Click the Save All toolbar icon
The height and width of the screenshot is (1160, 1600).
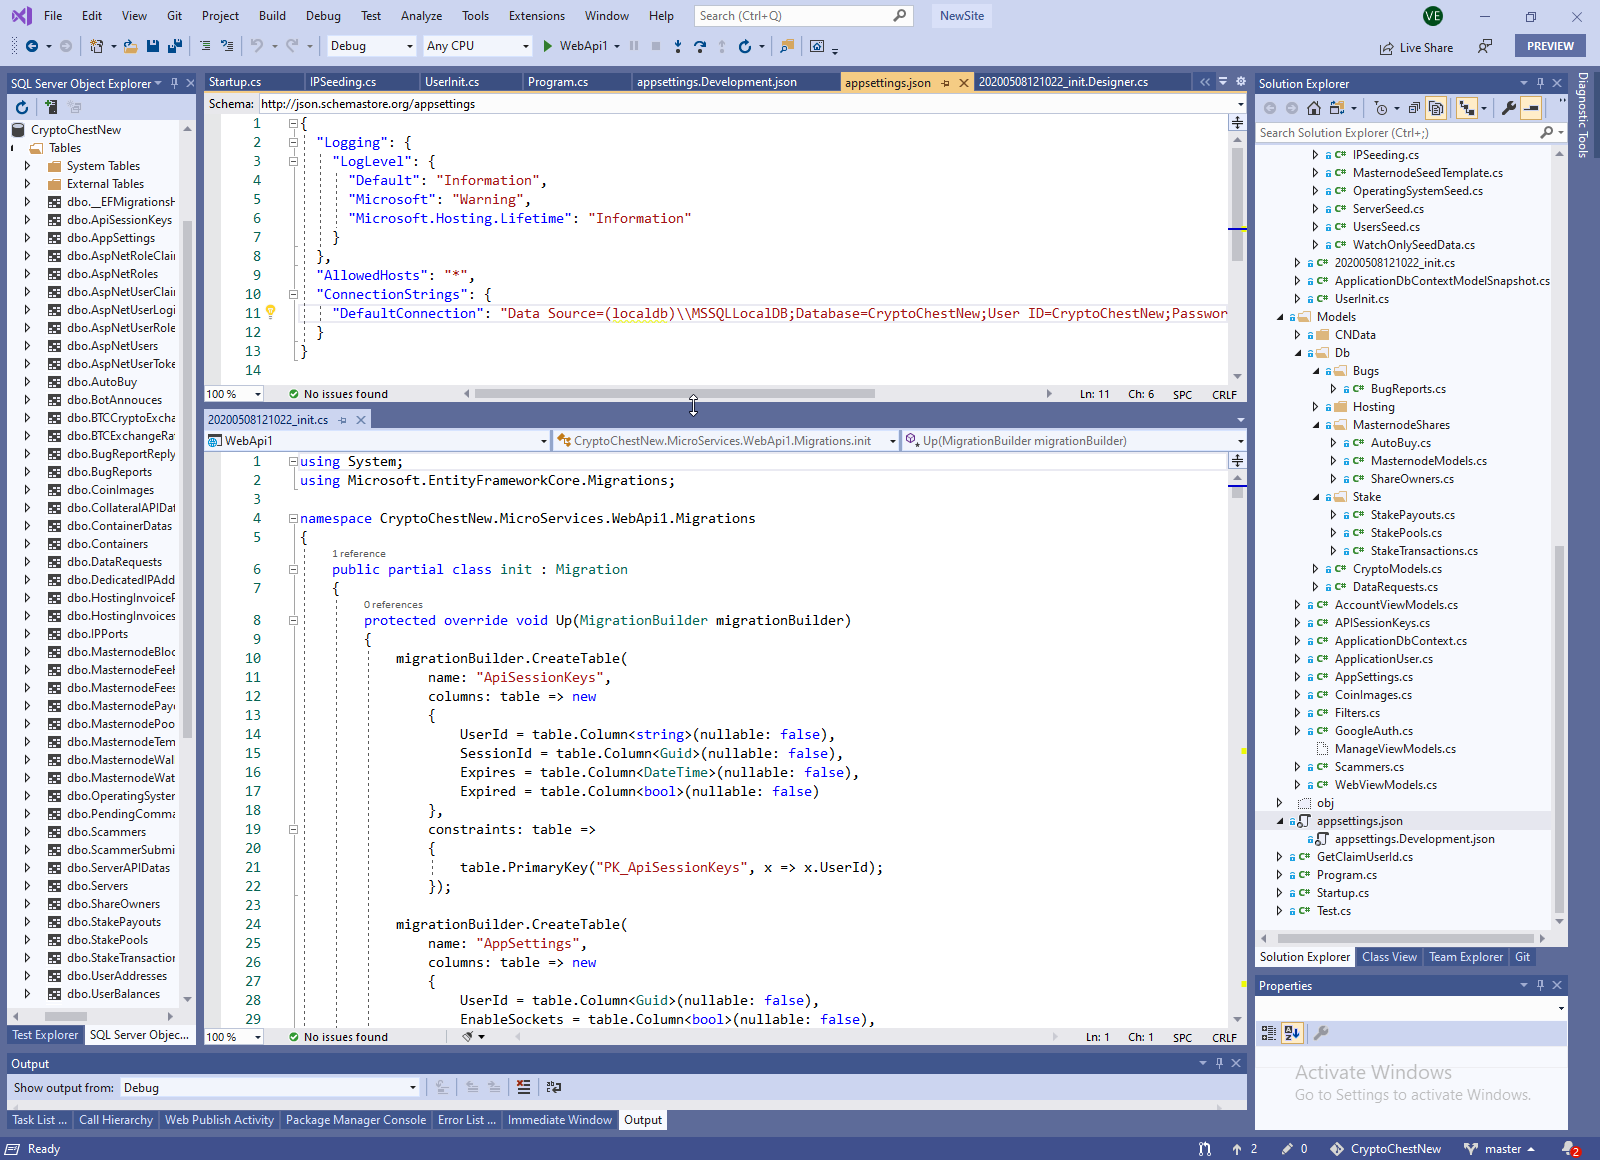pos(175,46)
